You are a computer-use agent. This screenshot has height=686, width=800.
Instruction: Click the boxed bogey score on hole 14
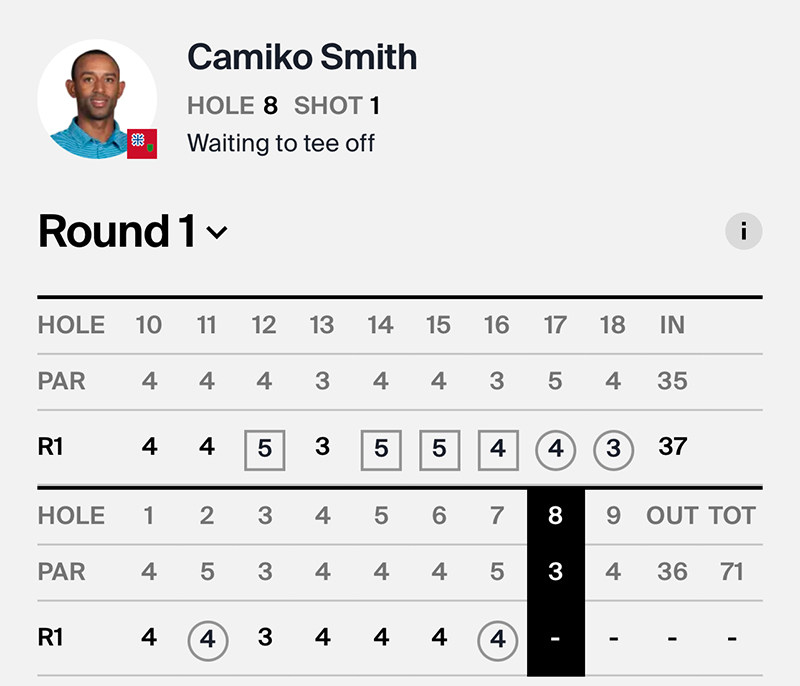point(381,449)
